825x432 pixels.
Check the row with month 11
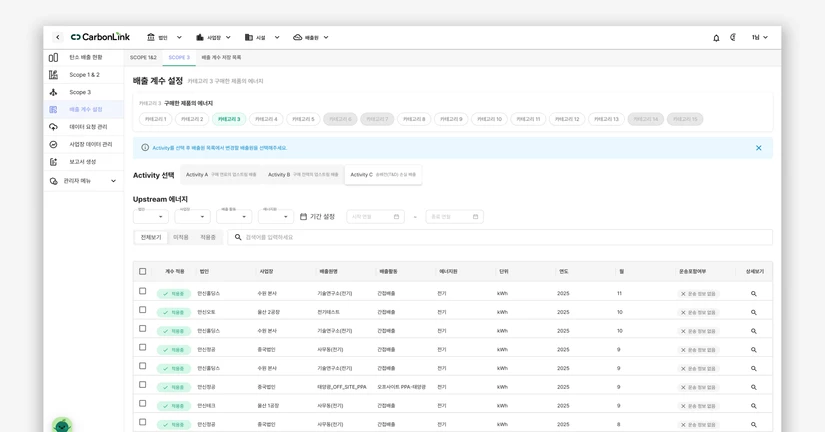[x=143, y=291]
